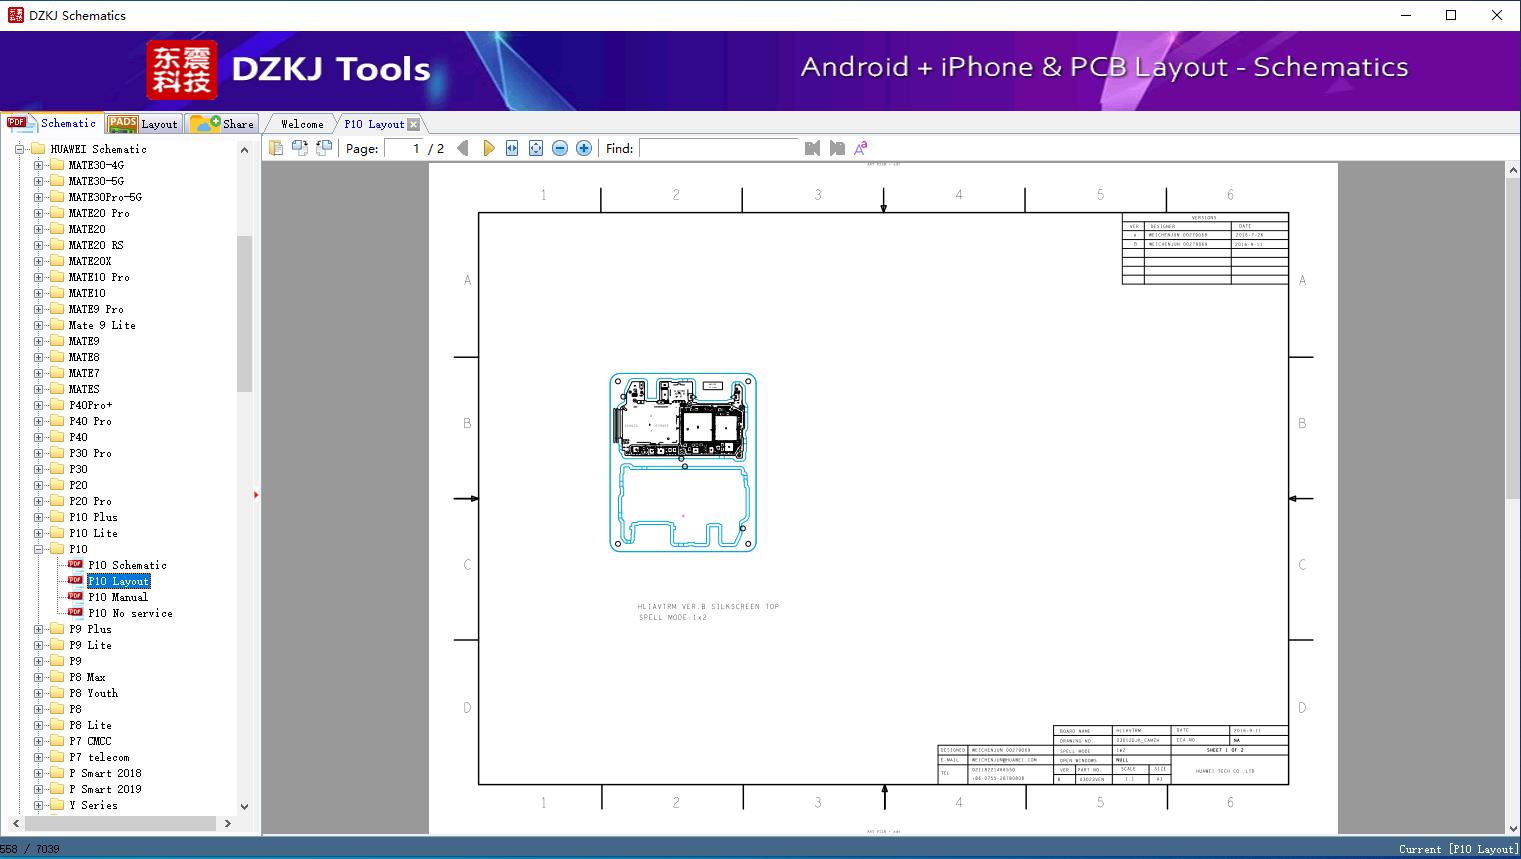Screen dimensions: 1521x859
Task: Click the tree horizontal scroll right arrow
Action: pos(227,823)
